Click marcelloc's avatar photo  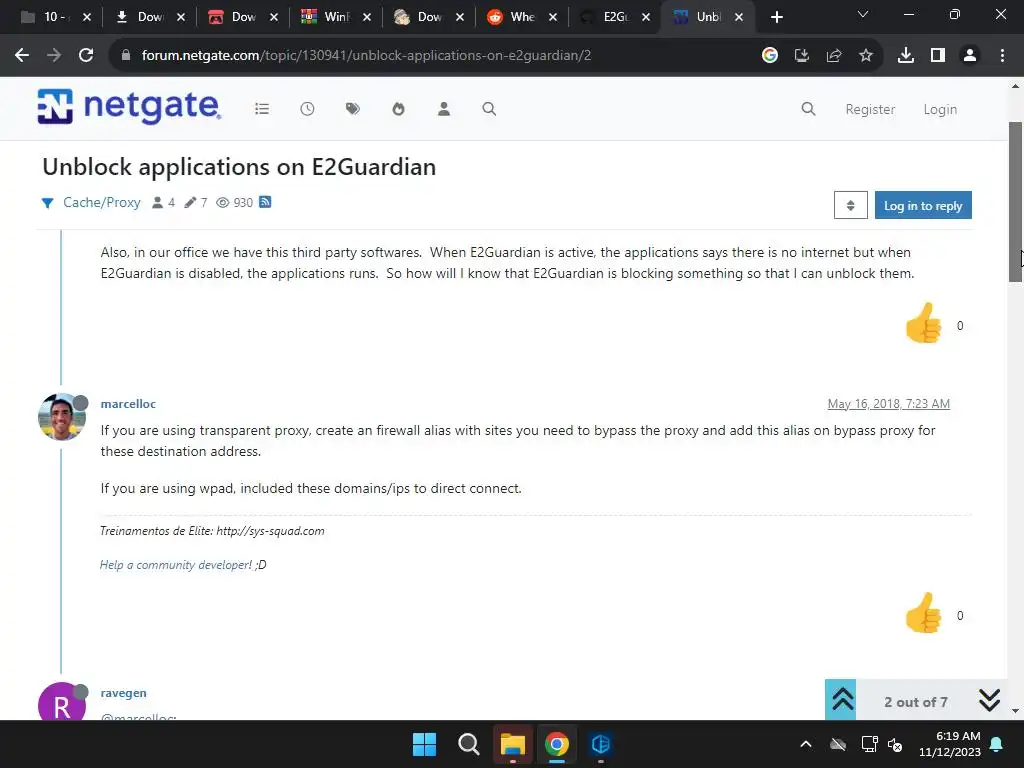coord(61,417)
